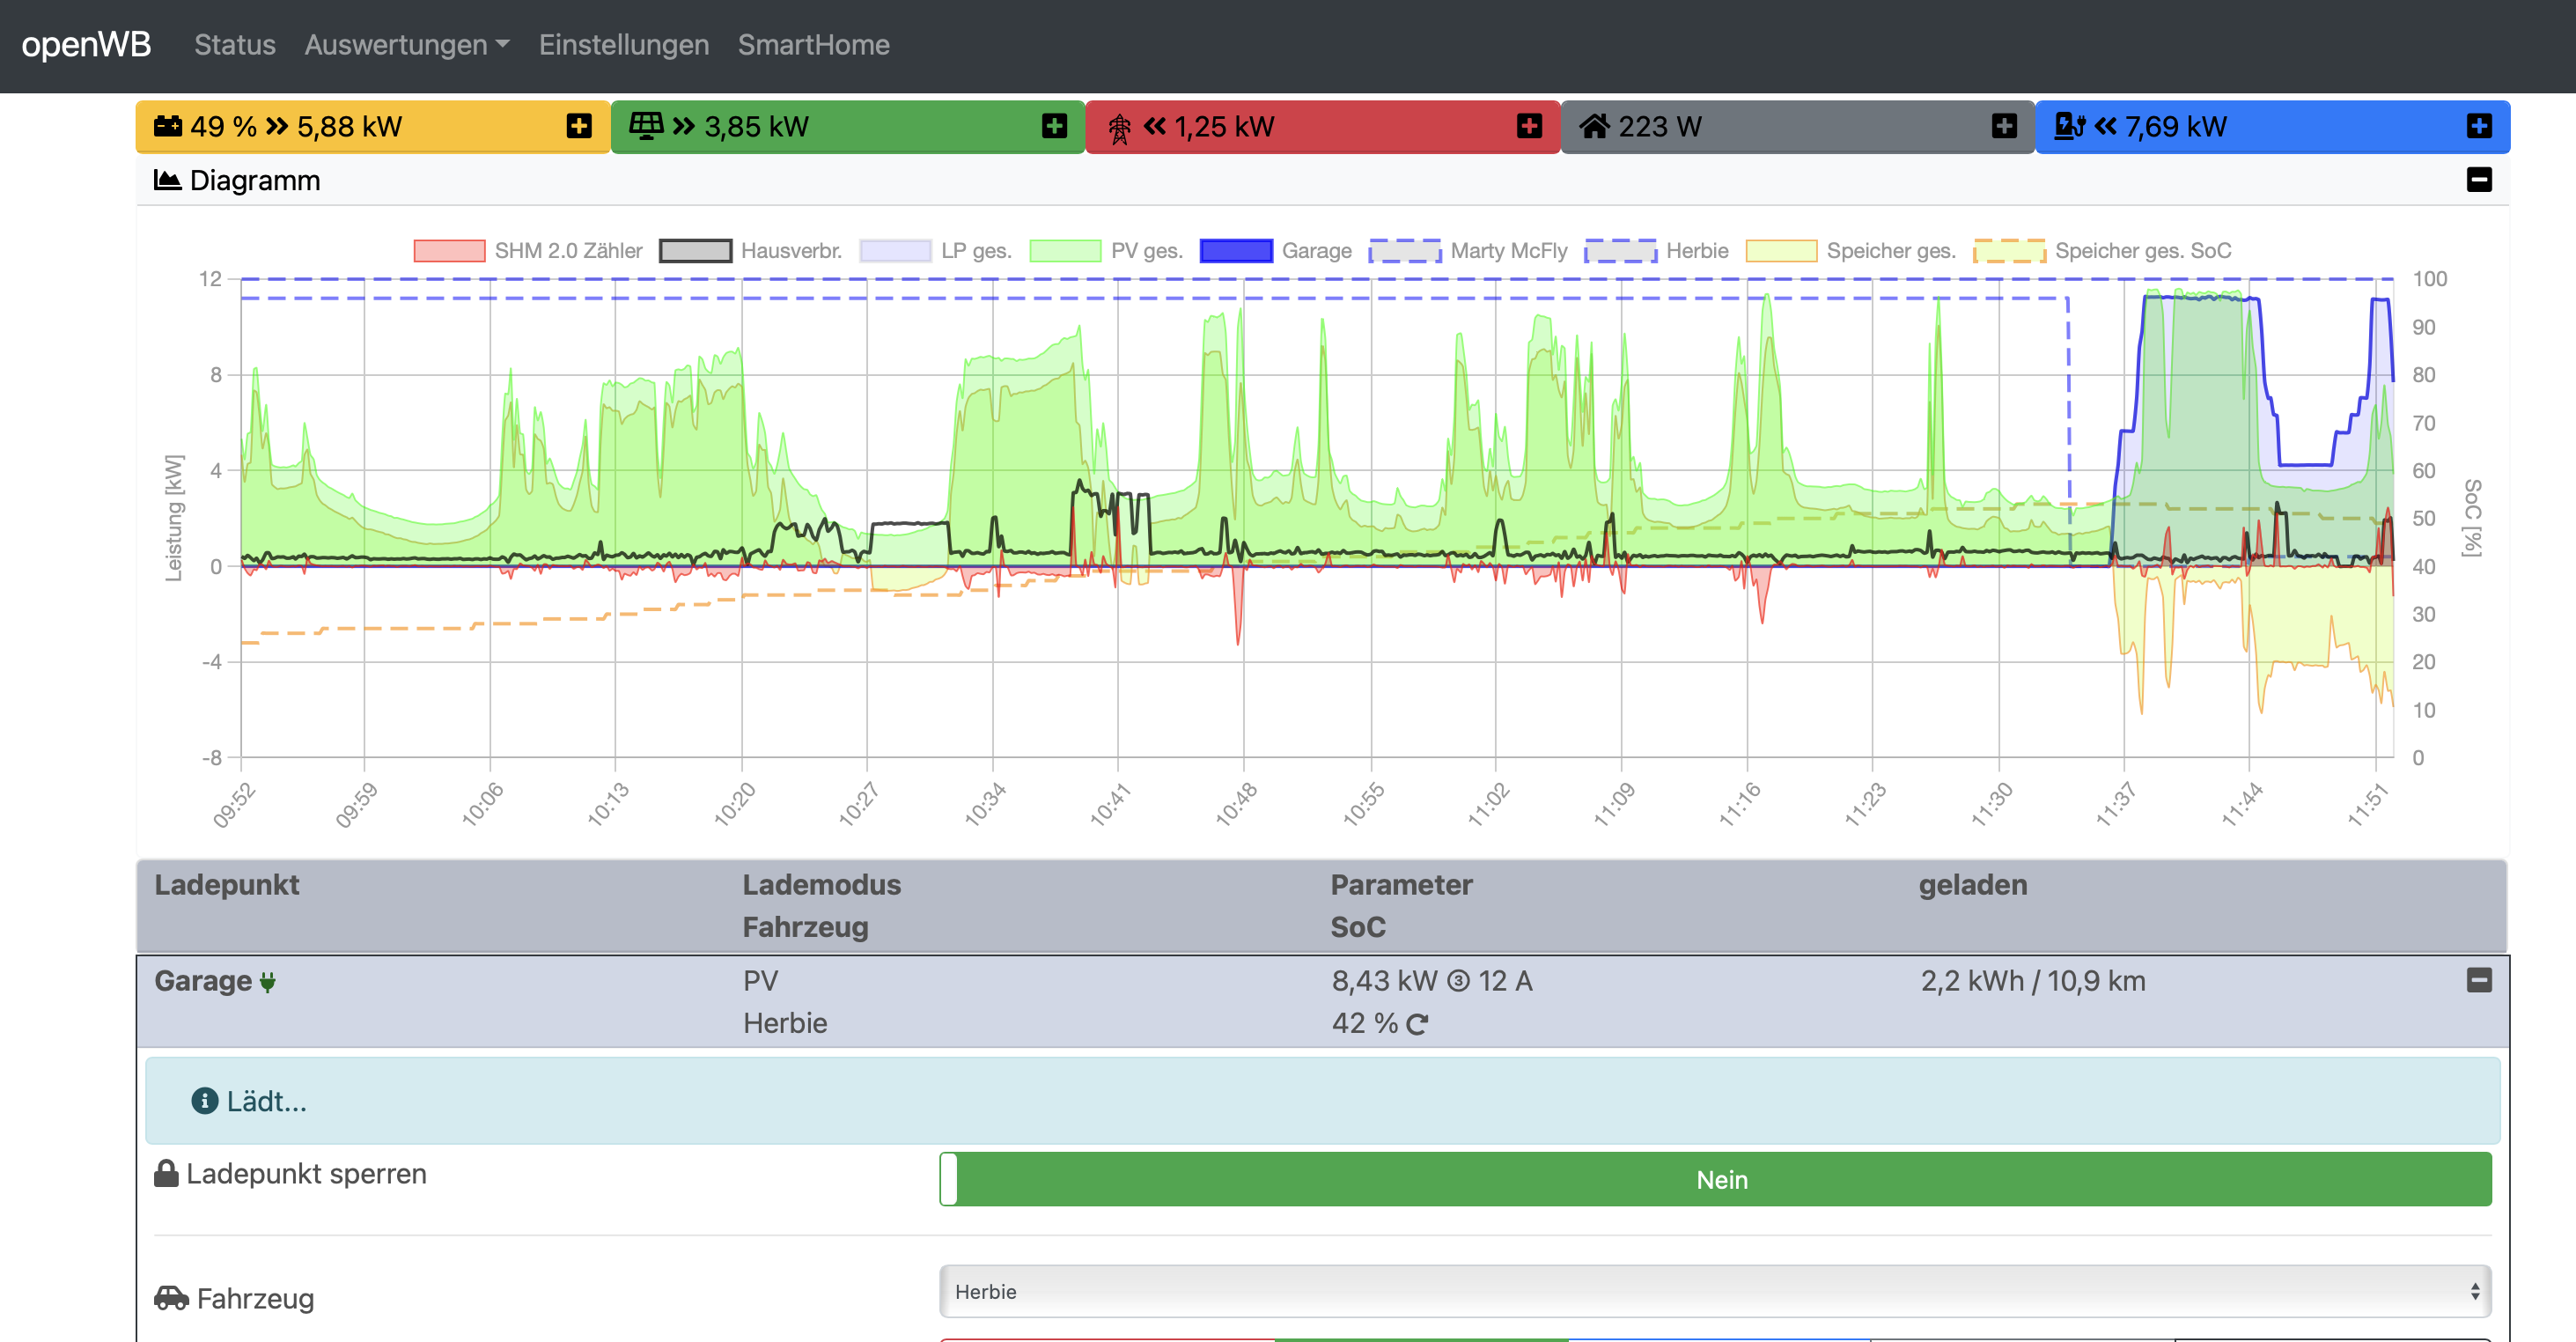Expand the green PV power card
2576x1342 pixels.
pos(1053,126)
